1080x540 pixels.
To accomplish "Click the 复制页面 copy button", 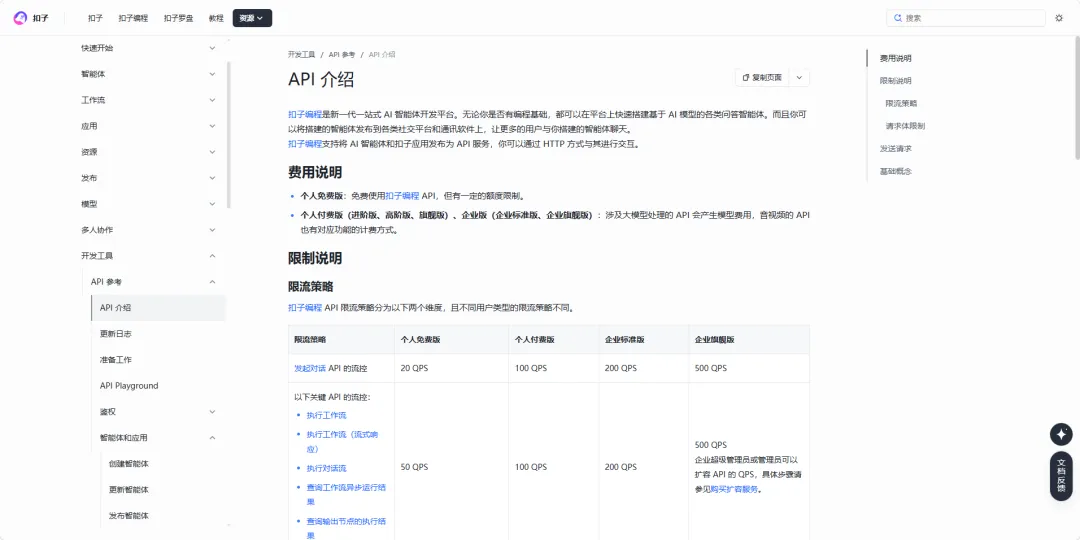I will [x=762, y=78].
